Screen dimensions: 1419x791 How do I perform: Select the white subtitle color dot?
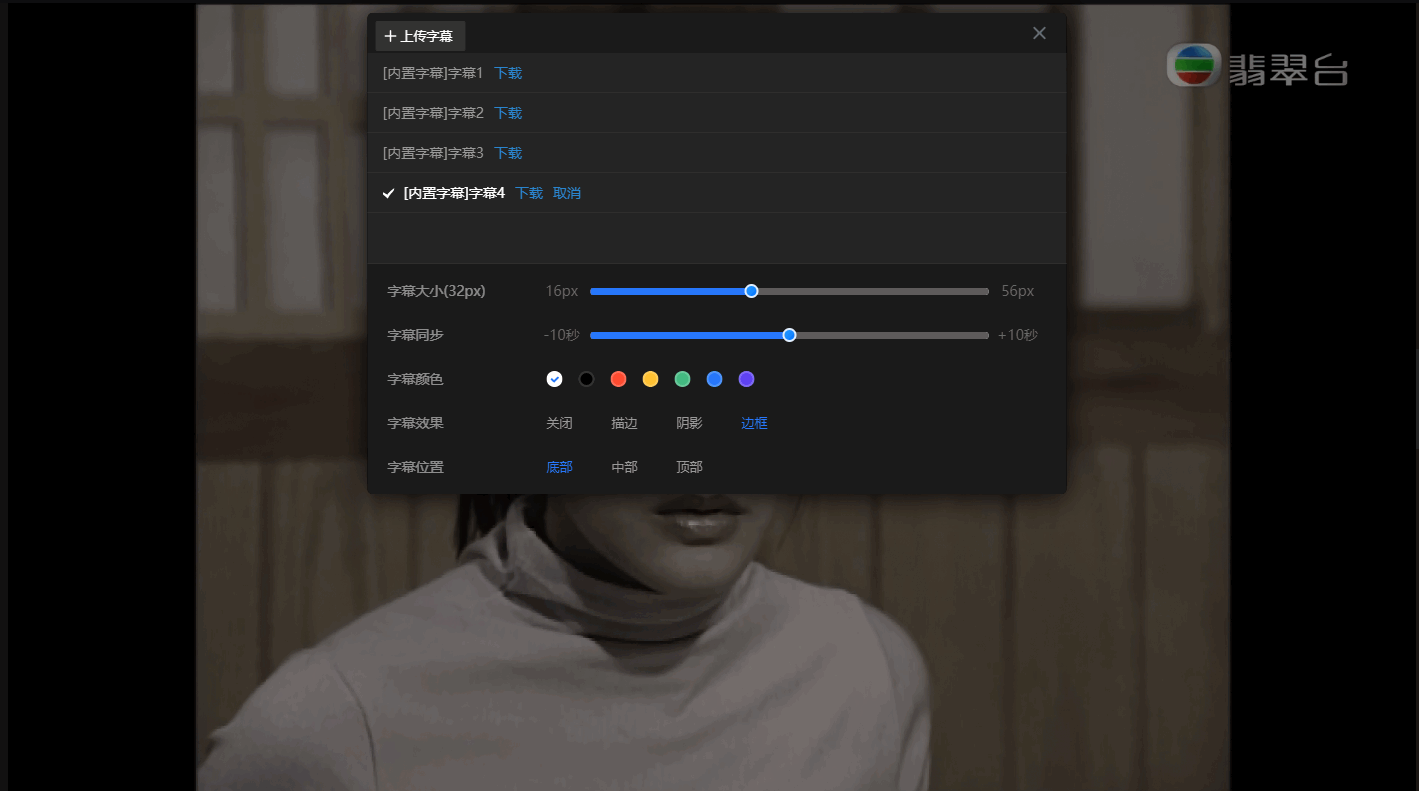point(555,379)
